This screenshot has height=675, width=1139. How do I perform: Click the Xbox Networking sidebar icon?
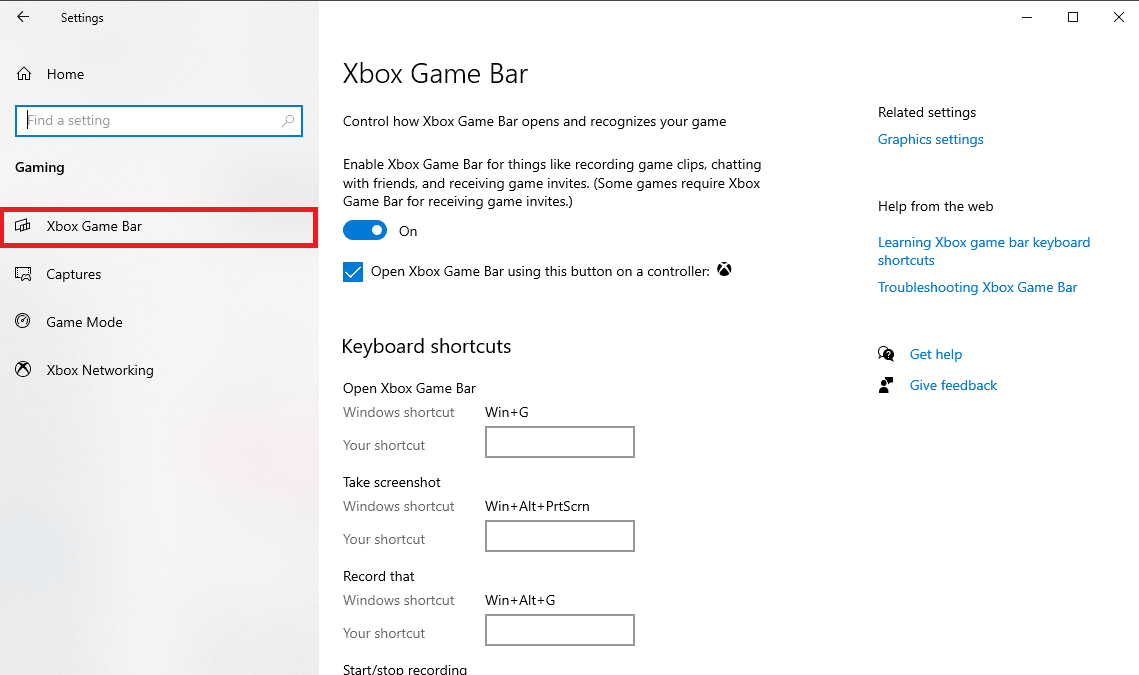pyautogui.click(x=23, y=369)
